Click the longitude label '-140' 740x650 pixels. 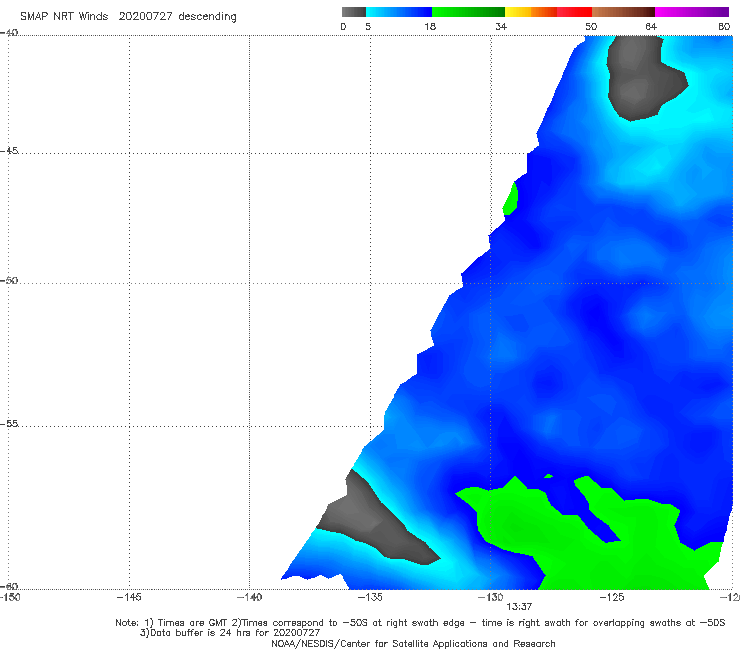(x=249, y=597)
